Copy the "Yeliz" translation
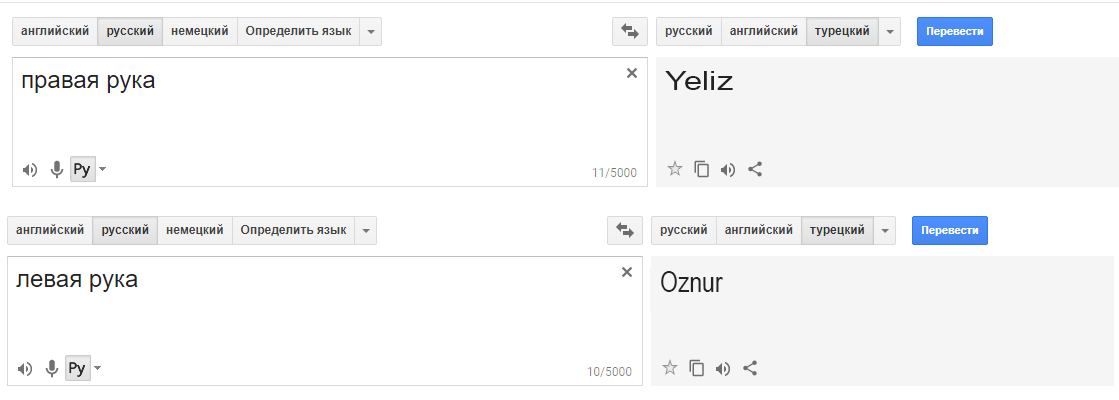Viewport: 1119px width, 400px height. [x=702, y=169]
